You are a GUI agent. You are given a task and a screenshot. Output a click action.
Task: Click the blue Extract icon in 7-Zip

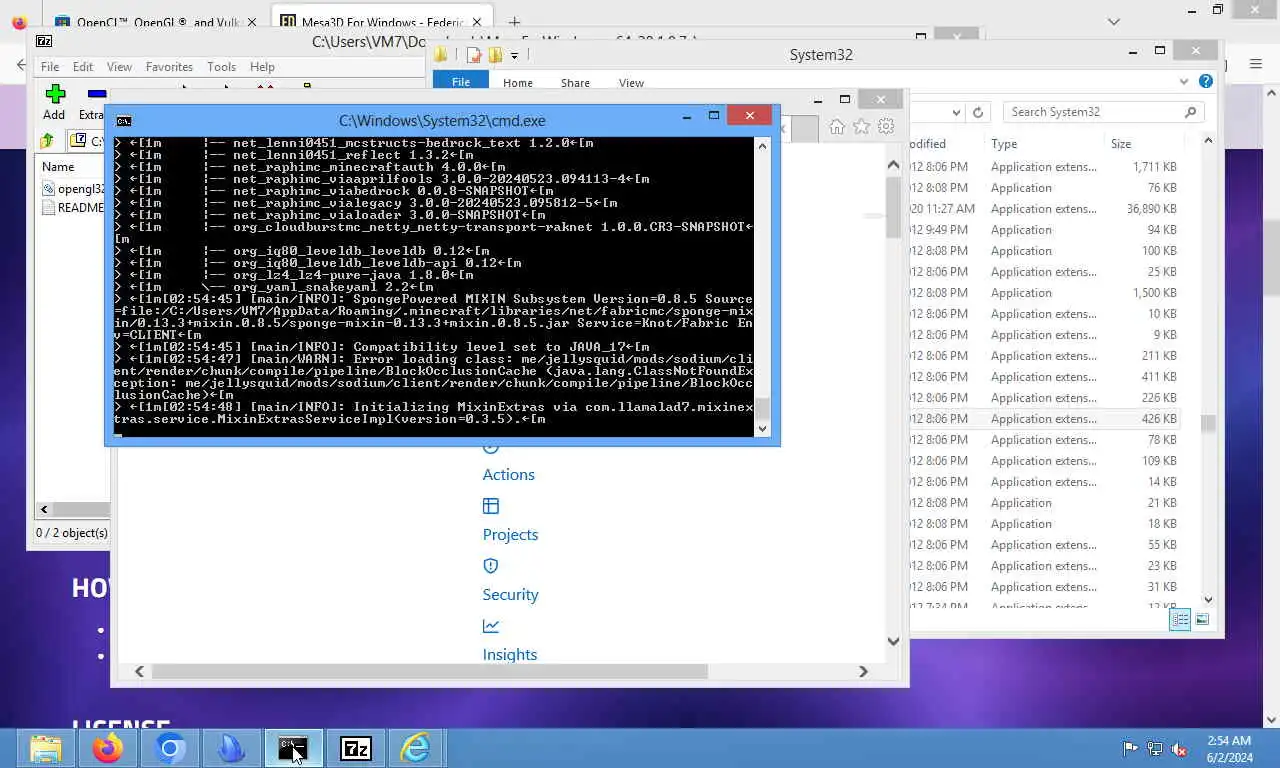95,95
